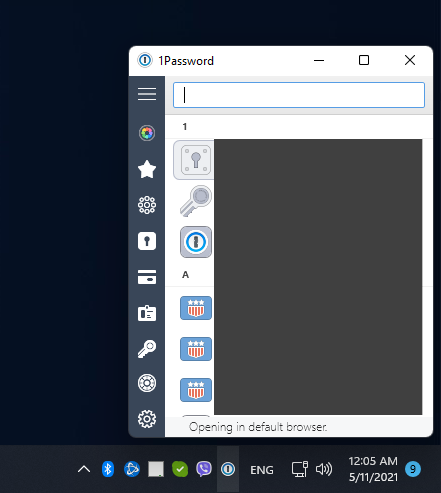Select the third shield item under section A
The image size is (441, 493).
click(196, 390)
